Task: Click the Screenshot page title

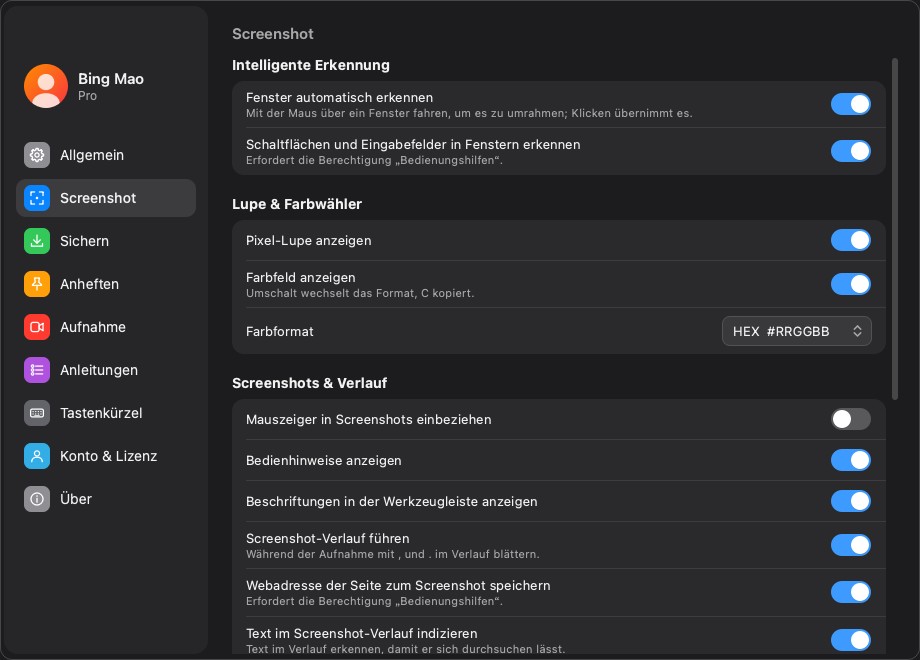Action: click(x=273, y=34)
